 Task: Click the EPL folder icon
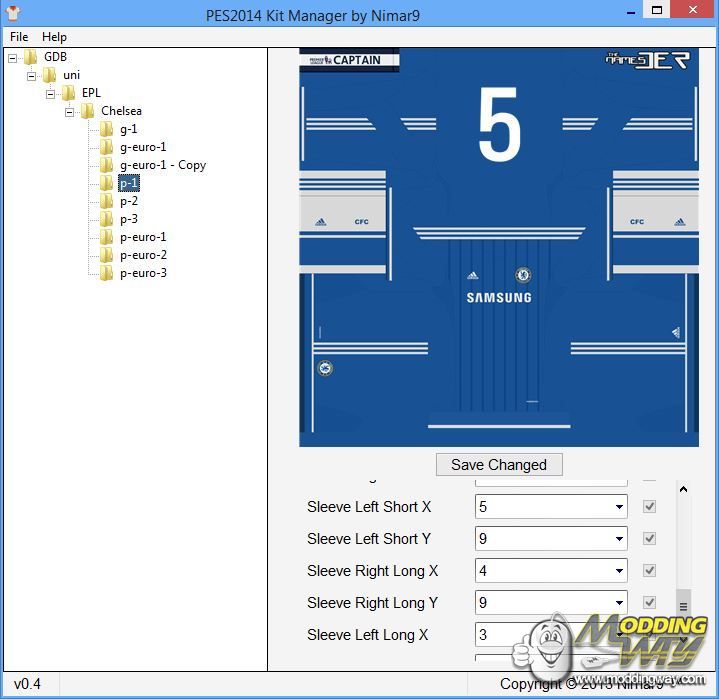[x=68, y=93]
